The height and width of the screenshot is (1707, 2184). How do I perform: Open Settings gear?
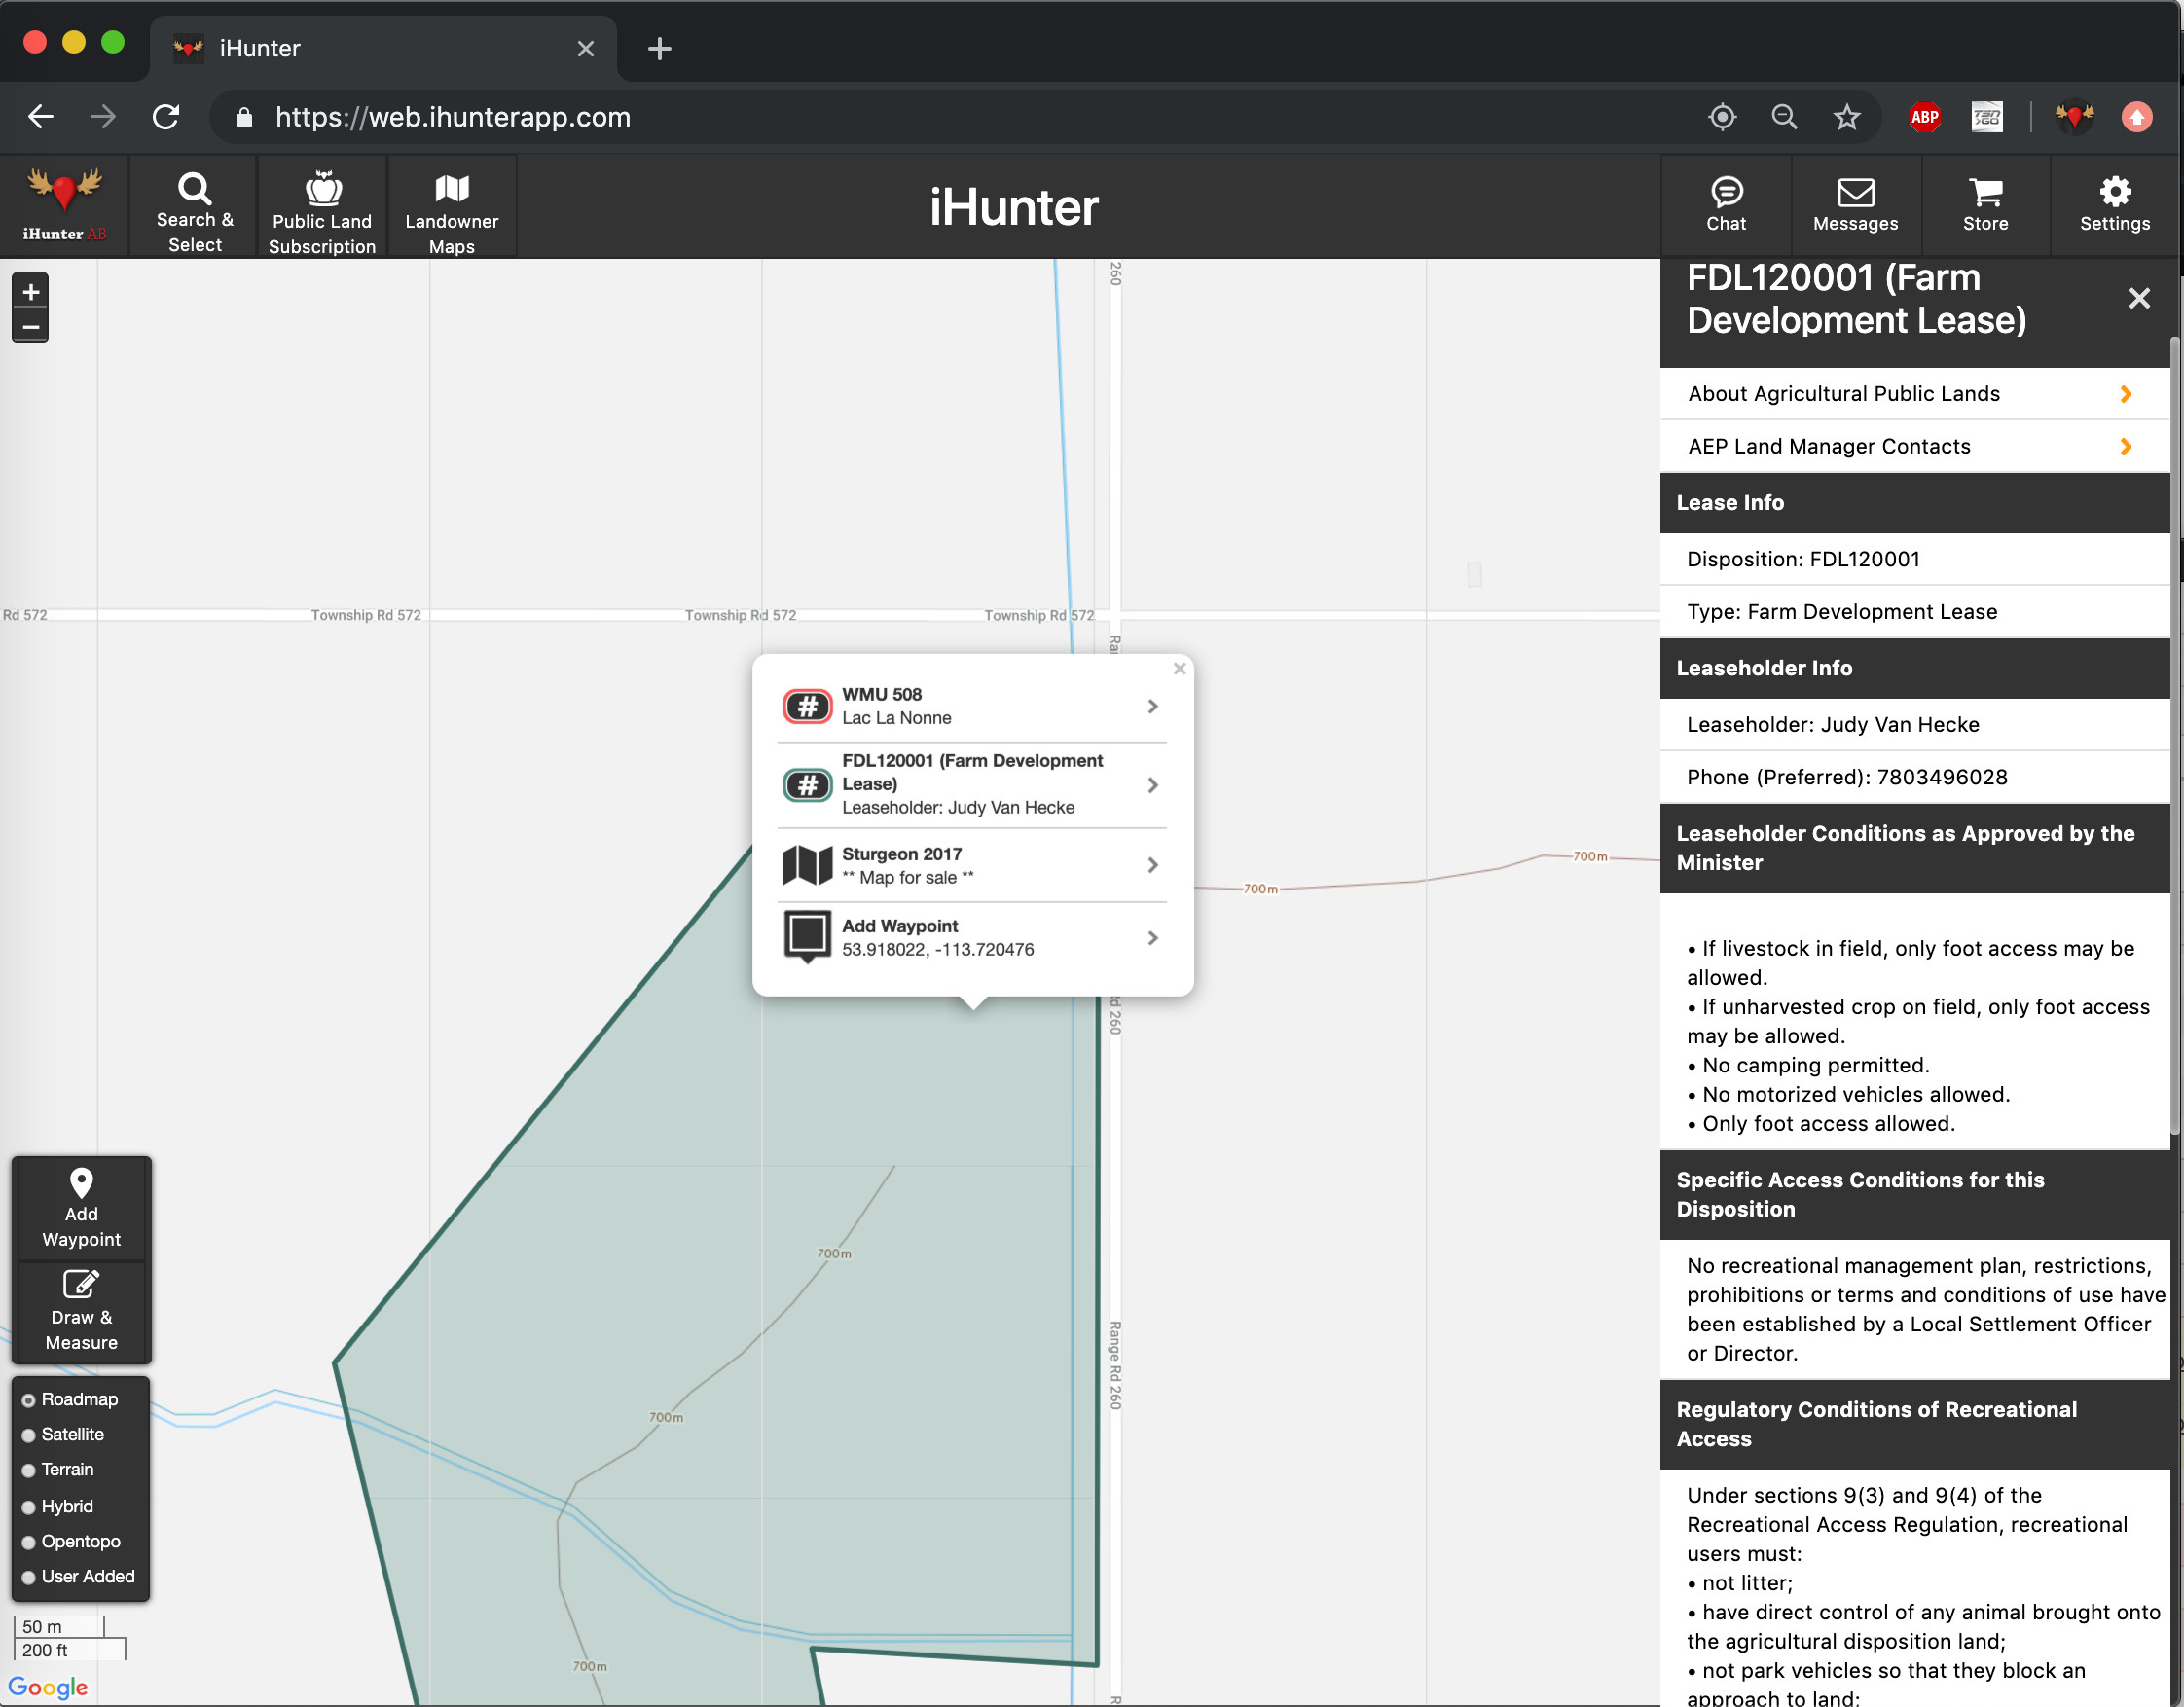pos(2114,205)
